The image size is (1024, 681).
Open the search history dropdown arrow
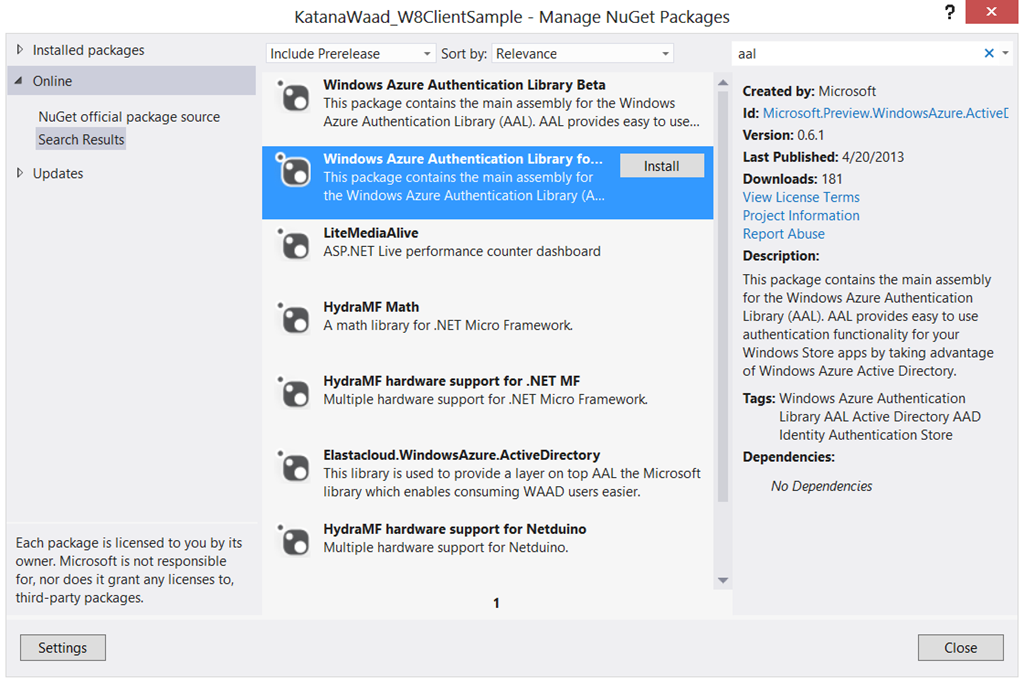pyautogui.click(x=1006, y=54)
